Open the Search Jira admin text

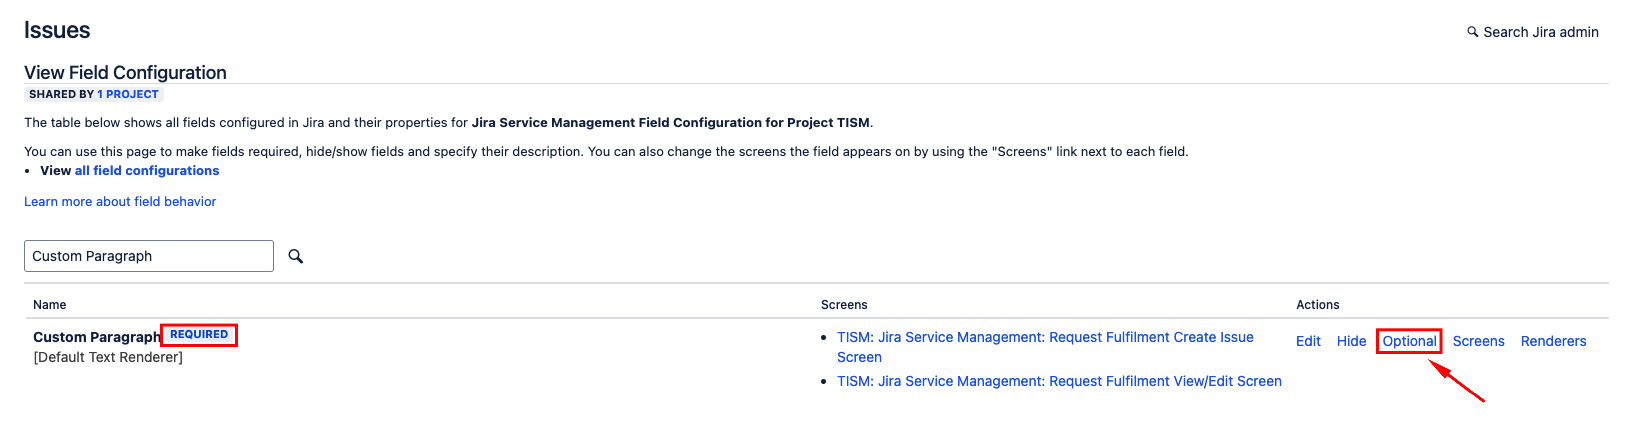pyautogui.click(x=1540, y=32)
